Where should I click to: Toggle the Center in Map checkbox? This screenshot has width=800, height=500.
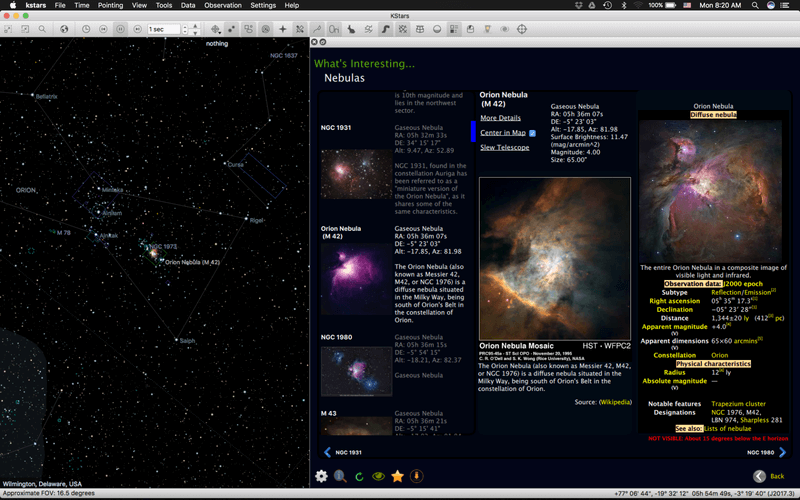pos(532,133)
